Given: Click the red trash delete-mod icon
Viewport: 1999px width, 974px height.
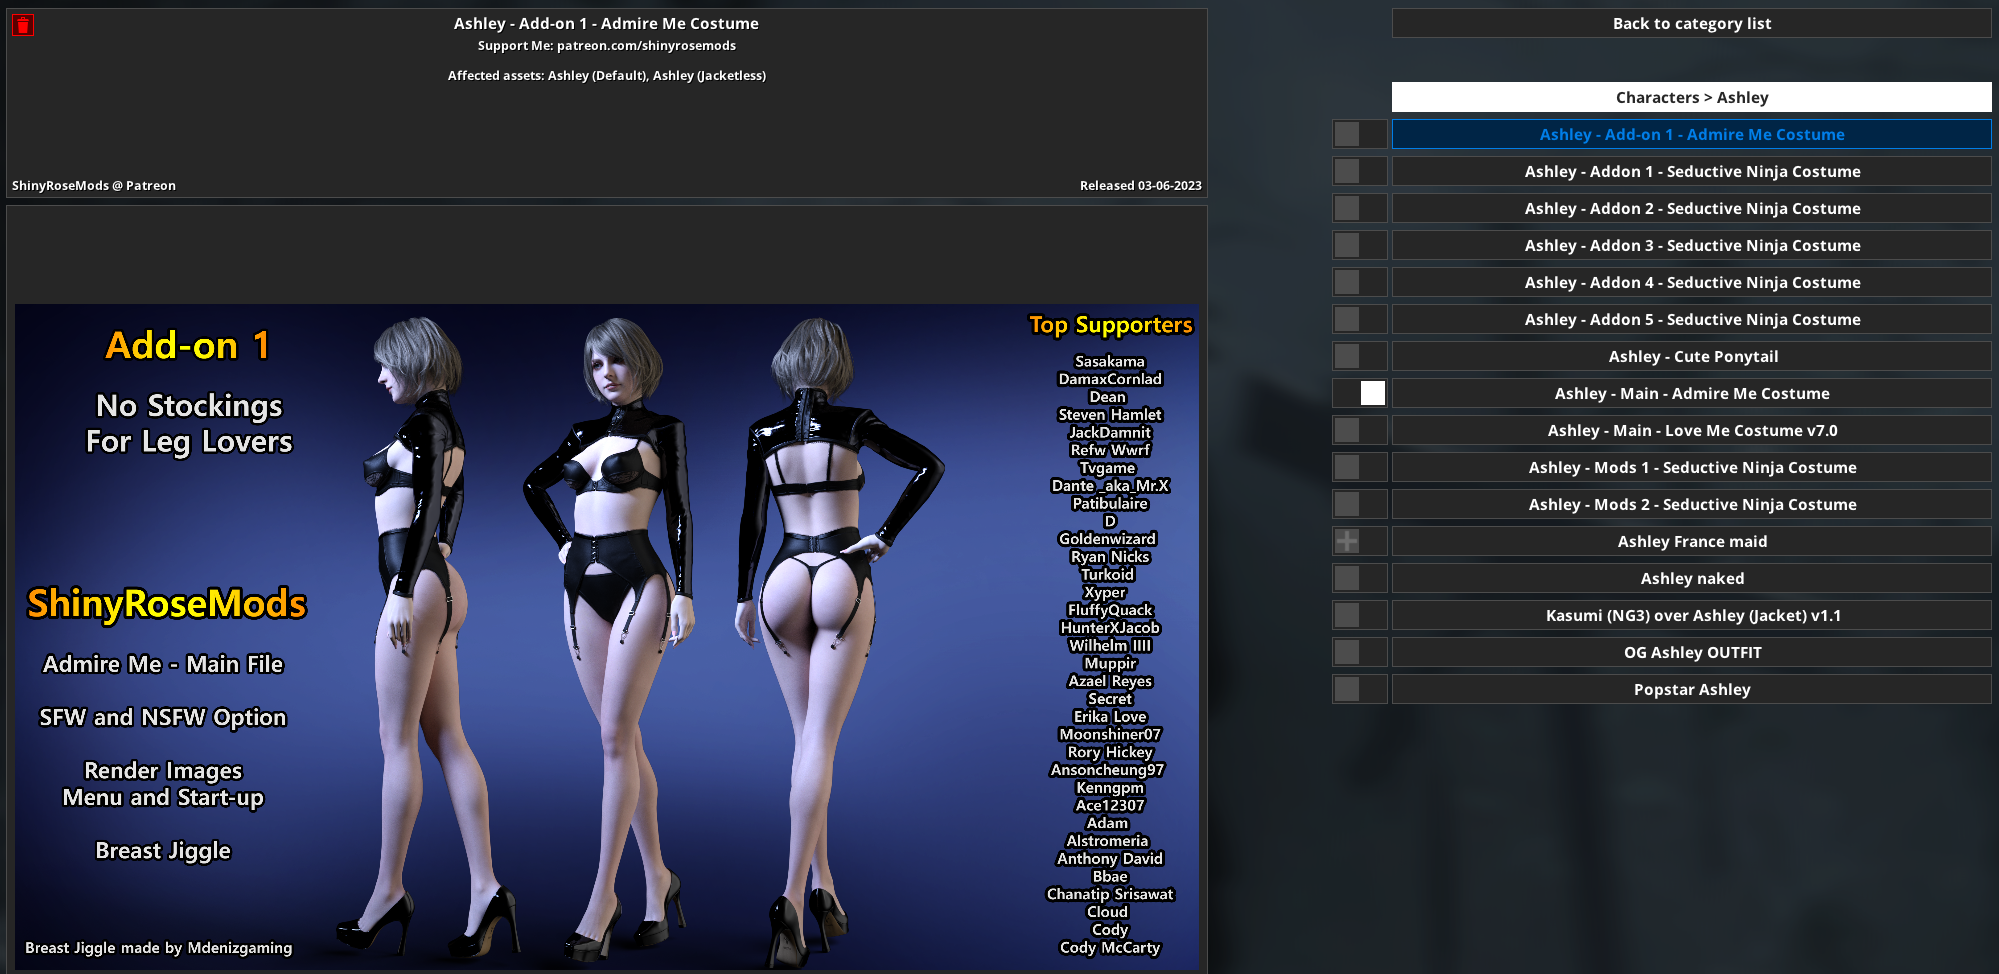Looking at the screenshot, I should 22,25.
